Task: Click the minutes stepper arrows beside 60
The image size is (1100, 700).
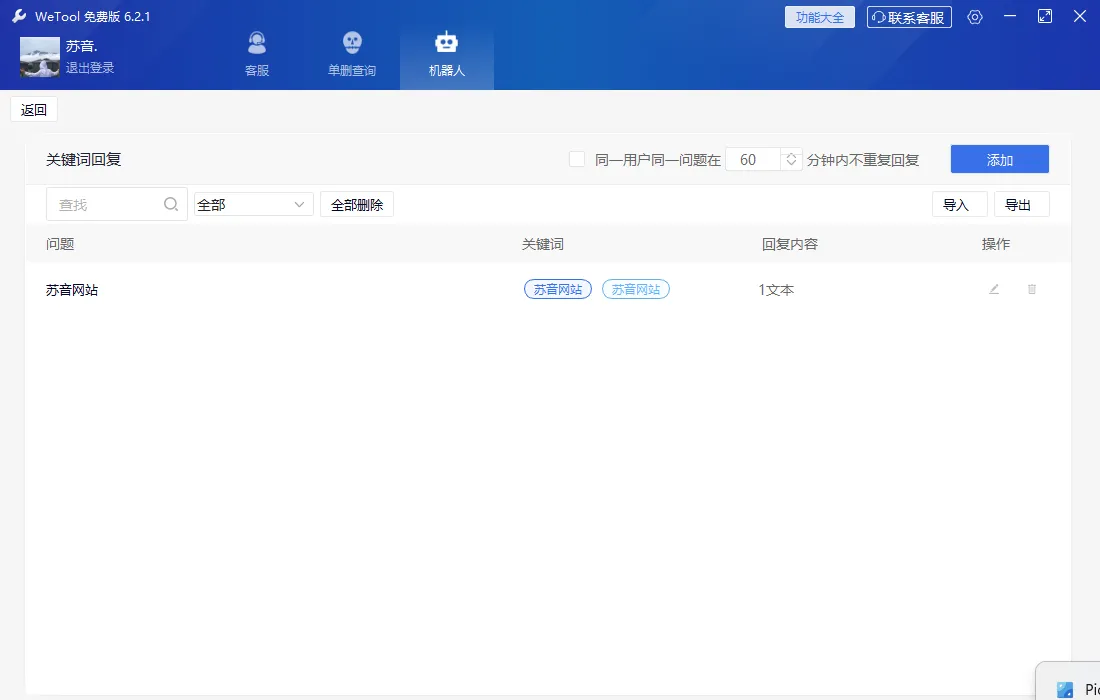Action: tap(791, 159)
